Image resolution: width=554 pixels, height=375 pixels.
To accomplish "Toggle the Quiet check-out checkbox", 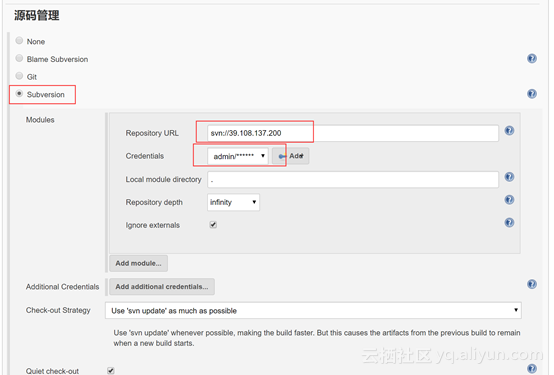I will click(x=111, y=370).
